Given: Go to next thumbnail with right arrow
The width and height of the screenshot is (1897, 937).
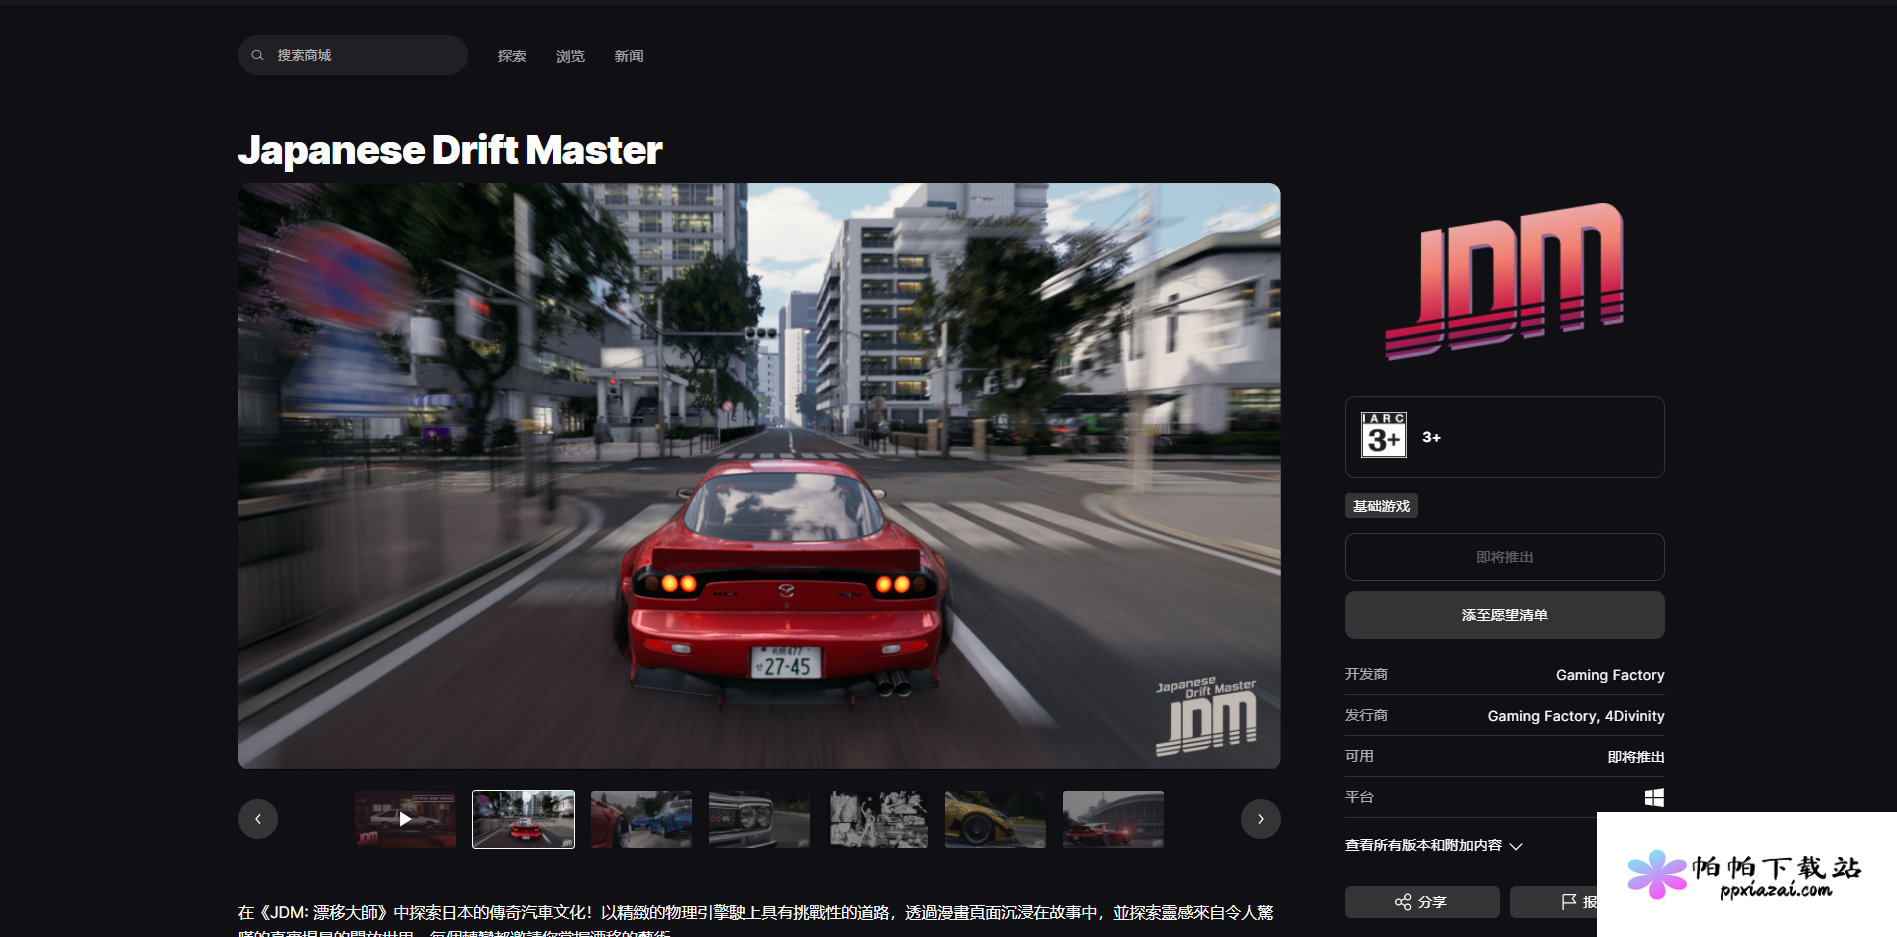Looking at the screenshot, I should [x=1260, y=819].
